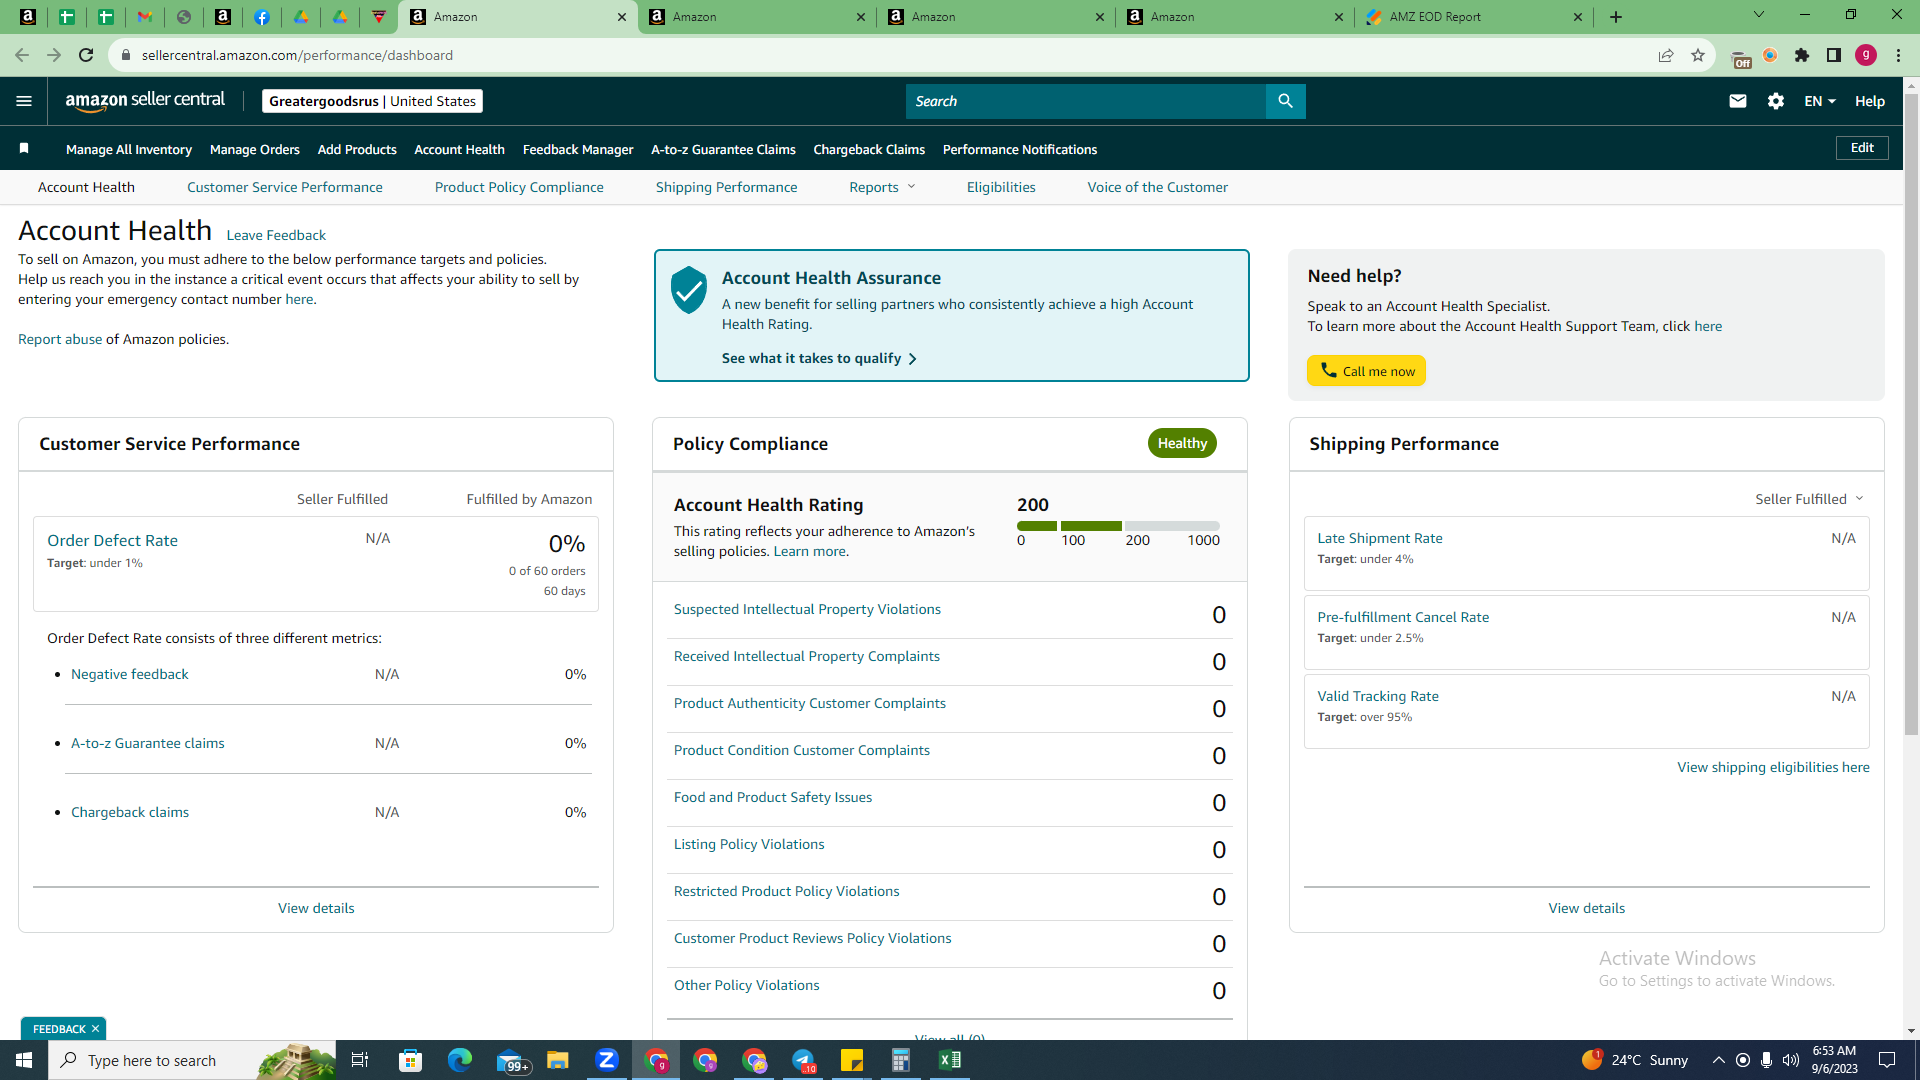This screenshot has width=1920, height=1080.
Task: Show hidden system tray icons
Action: click(x=1718, y=1060)
